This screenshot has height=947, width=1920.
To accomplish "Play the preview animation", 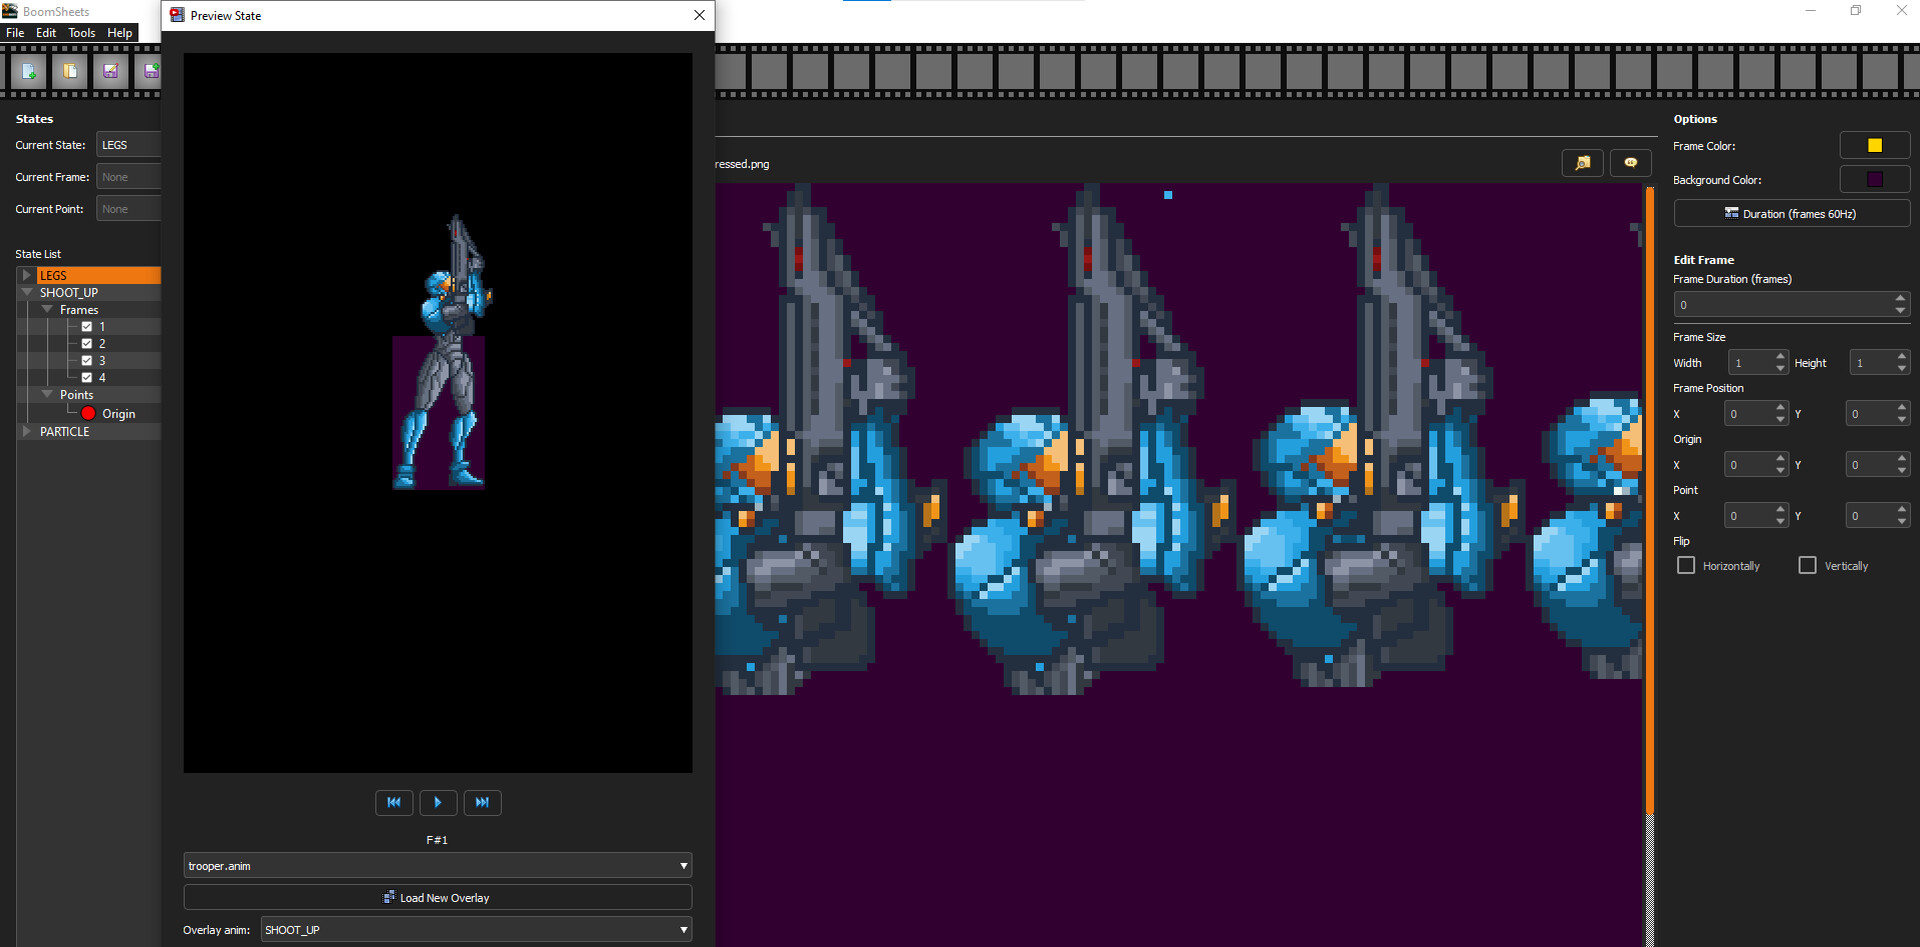I will 438,803.
